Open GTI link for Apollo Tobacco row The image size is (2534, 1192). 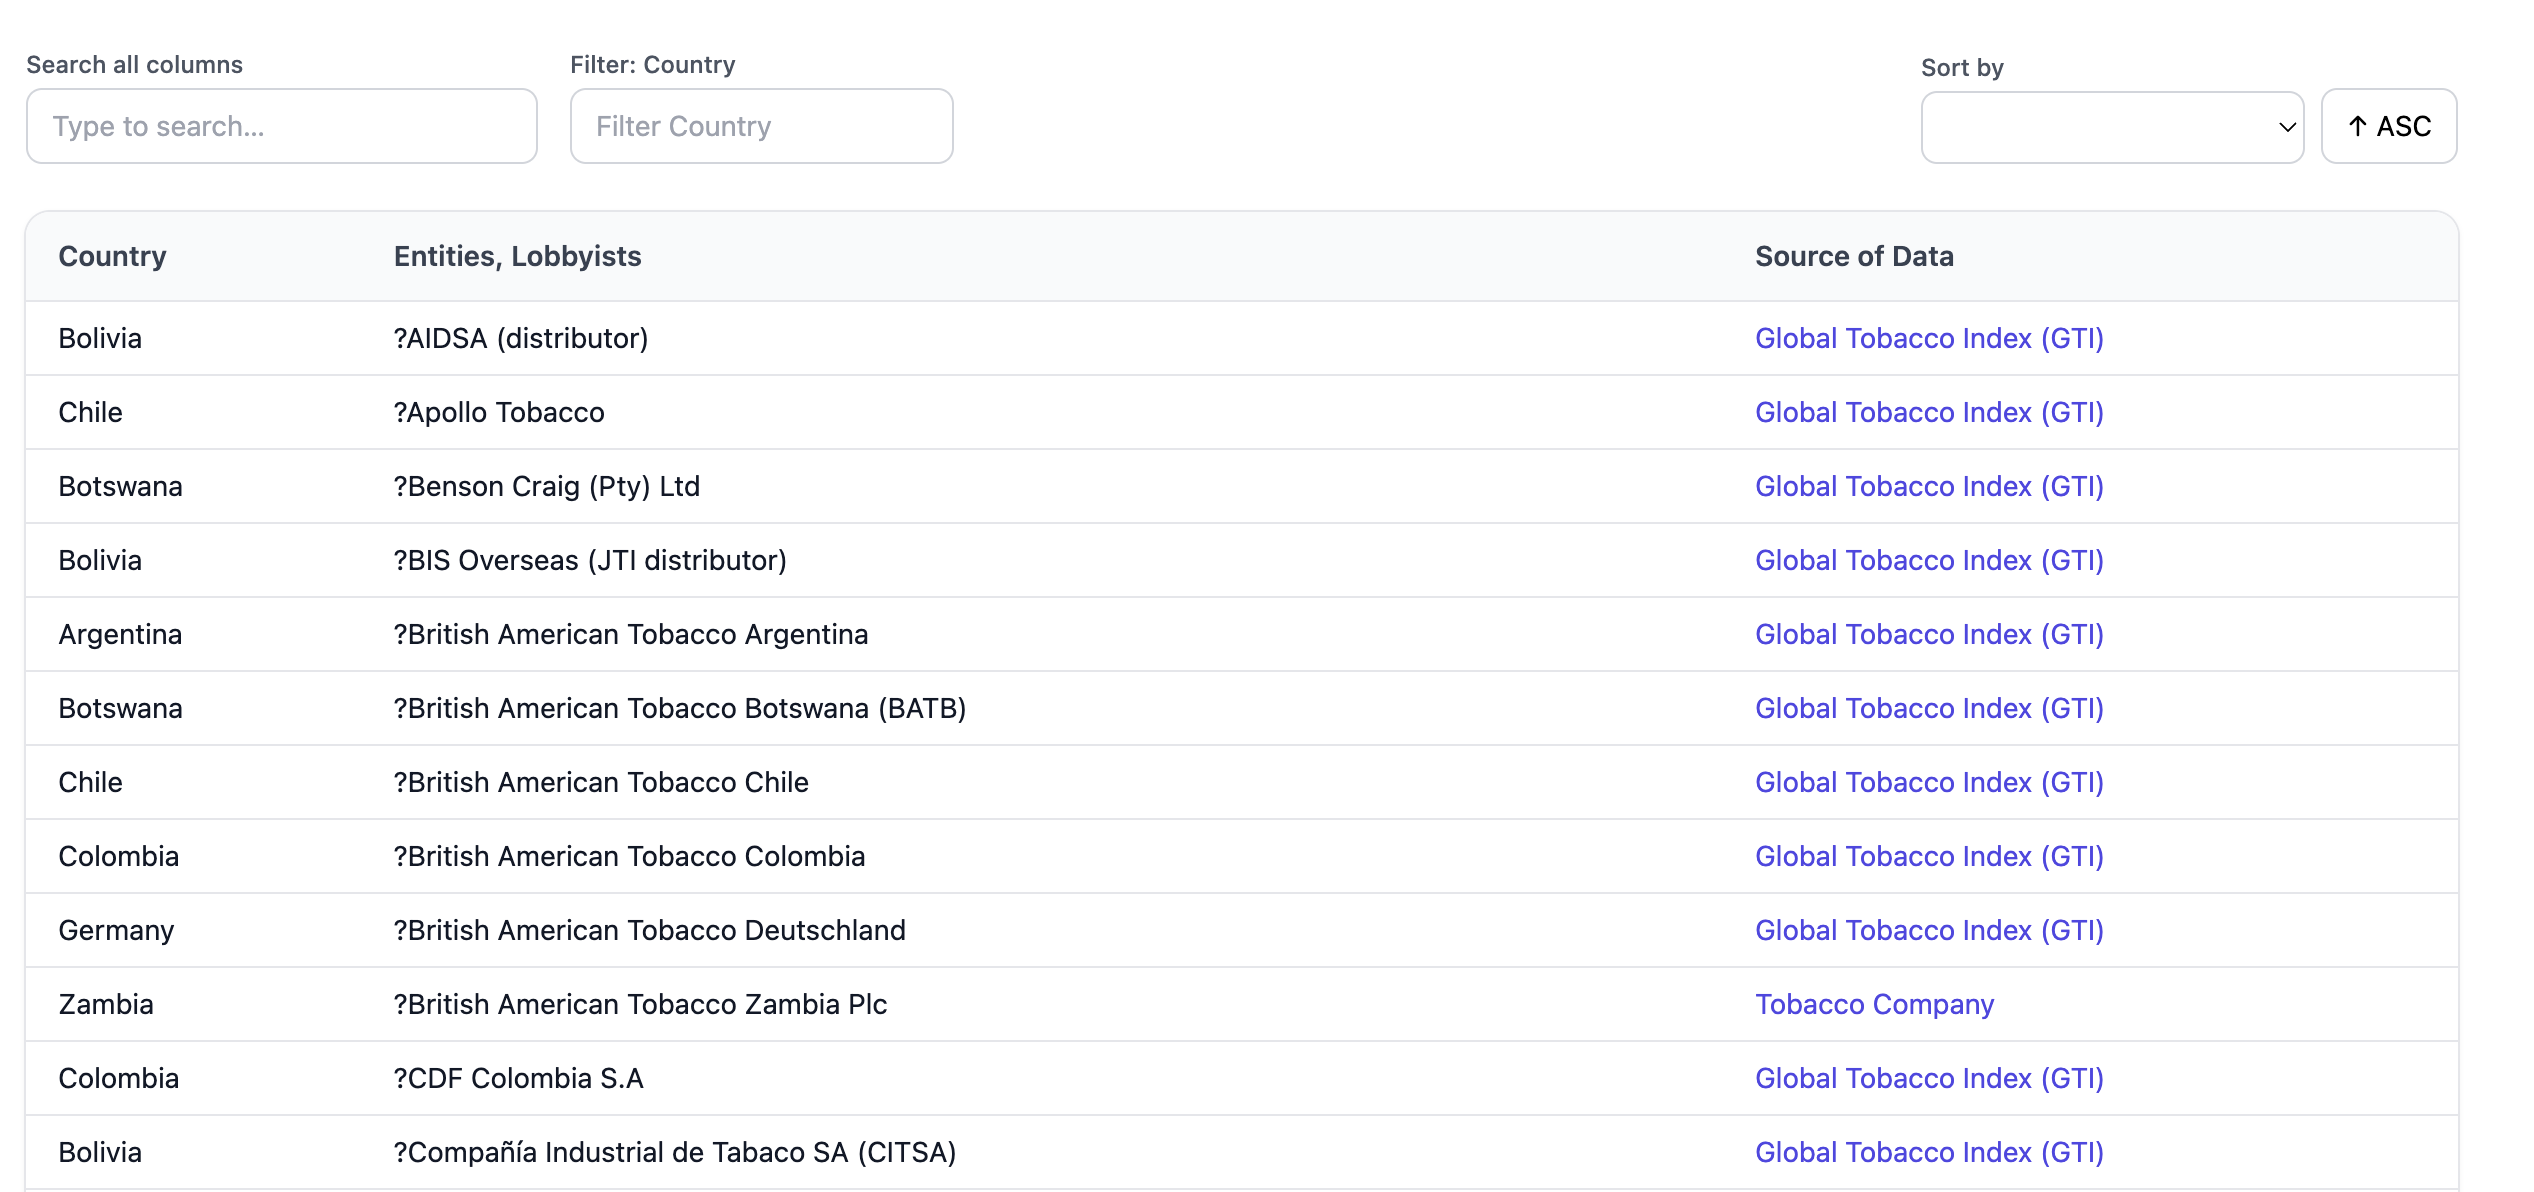click(x=1928, y=412)
